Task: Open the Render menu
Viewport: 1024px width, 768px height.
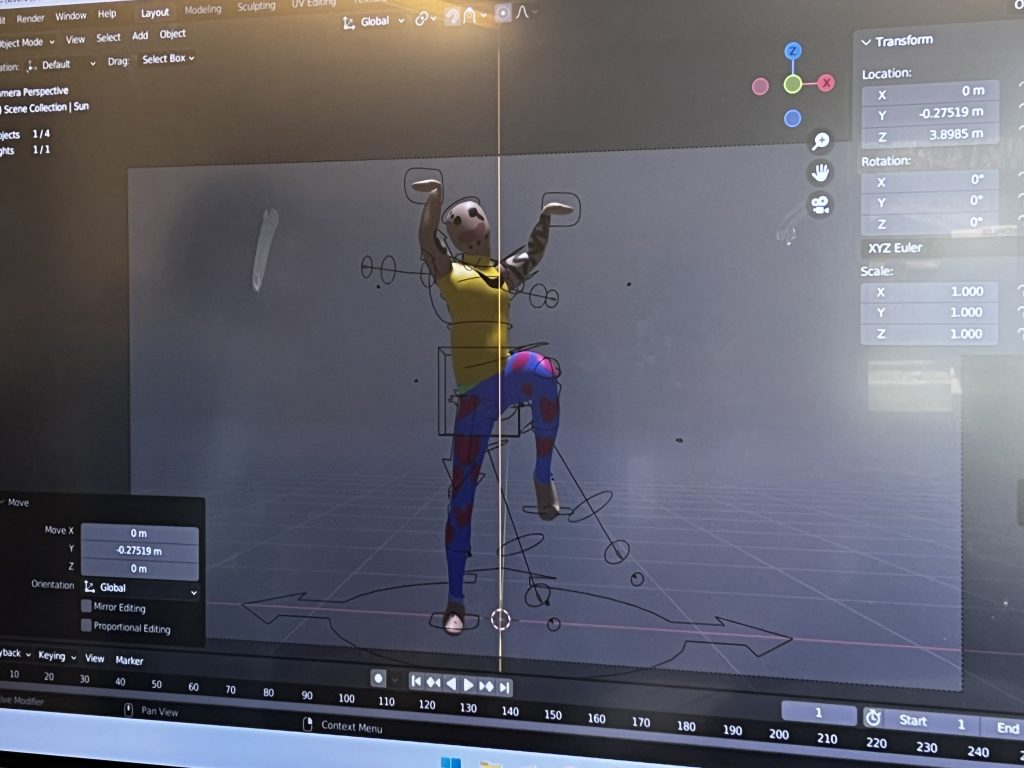Action: [30, 18]
